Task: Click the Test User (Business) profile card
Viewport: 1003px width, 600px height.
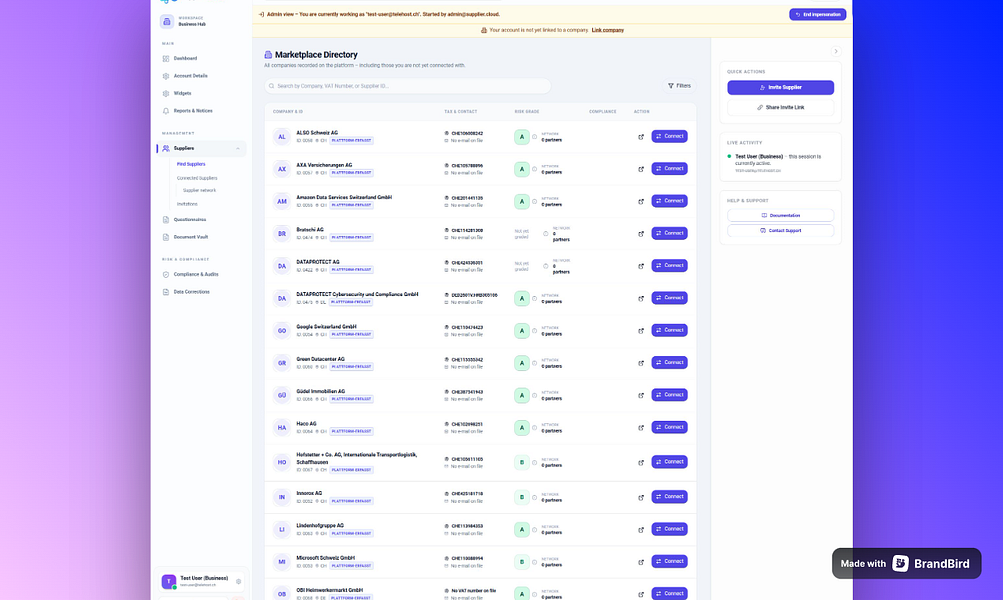Action: click(x=201, y=581)
